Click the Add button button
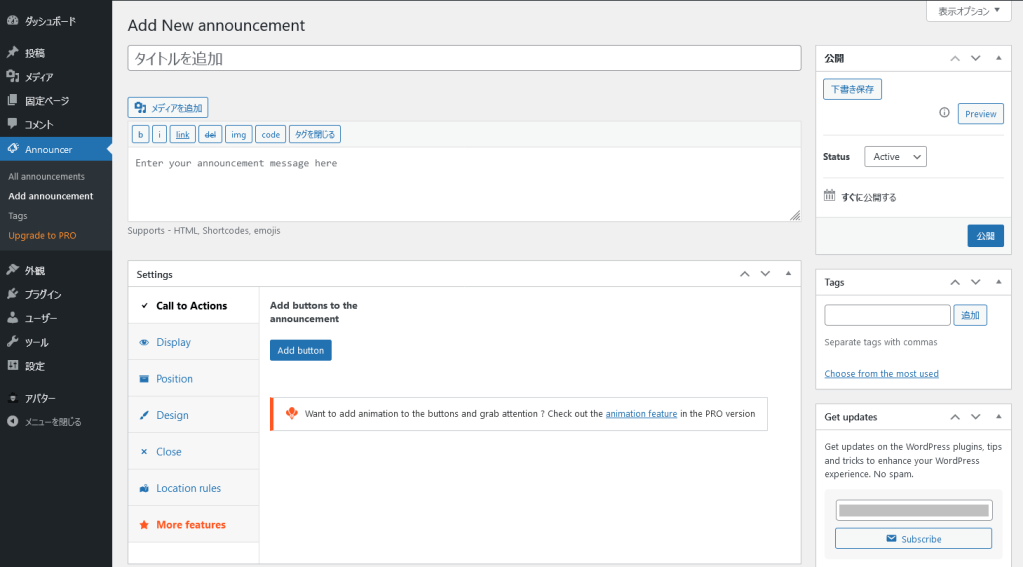Image resolution: width=1023 pixels, height=567 pixels. pyautogui.click(x=301, y=350)
